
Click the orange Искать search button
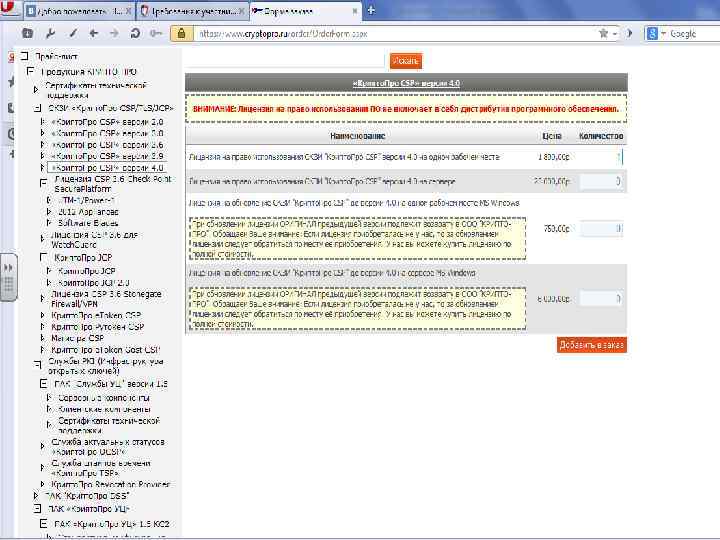[x=405, y=61]
